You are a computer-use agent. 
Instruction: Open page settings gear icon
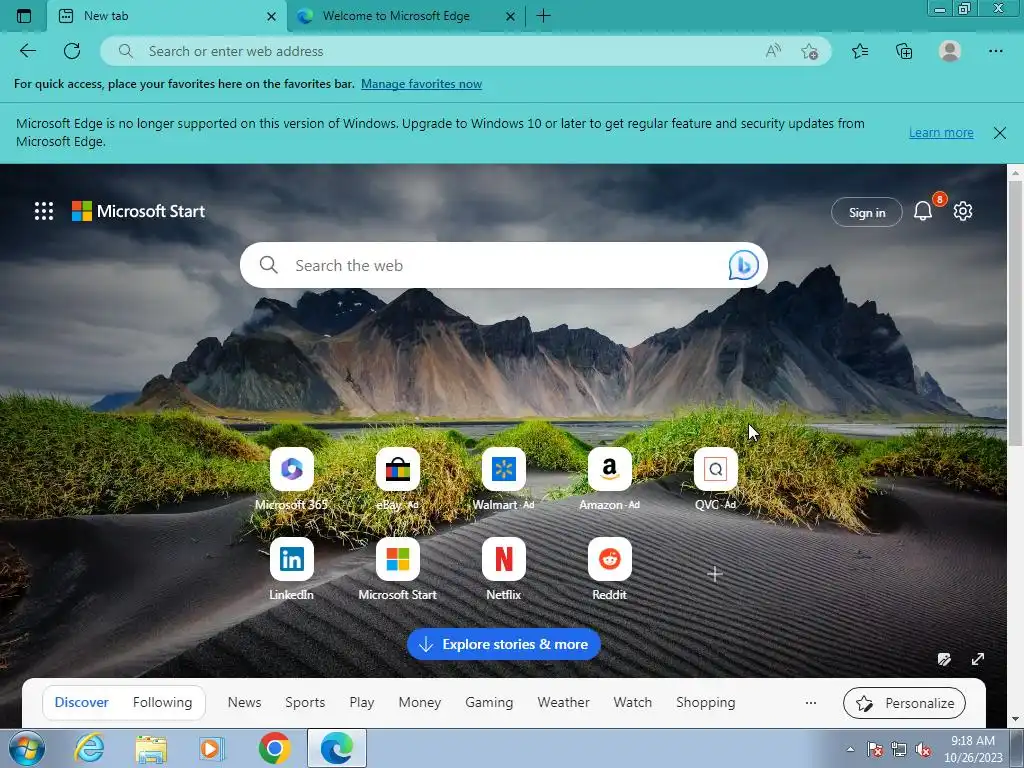click(x=963, y=211)
